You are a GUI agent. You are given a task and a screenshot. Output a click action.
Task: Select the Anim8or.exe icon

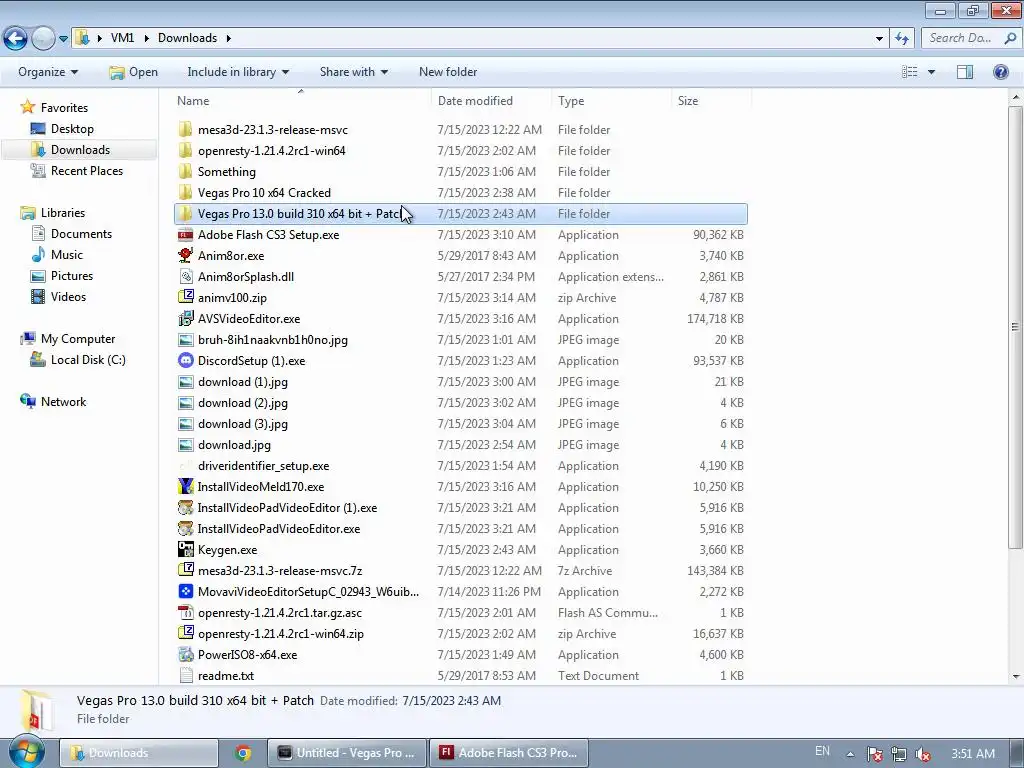[x=185, y=255]
